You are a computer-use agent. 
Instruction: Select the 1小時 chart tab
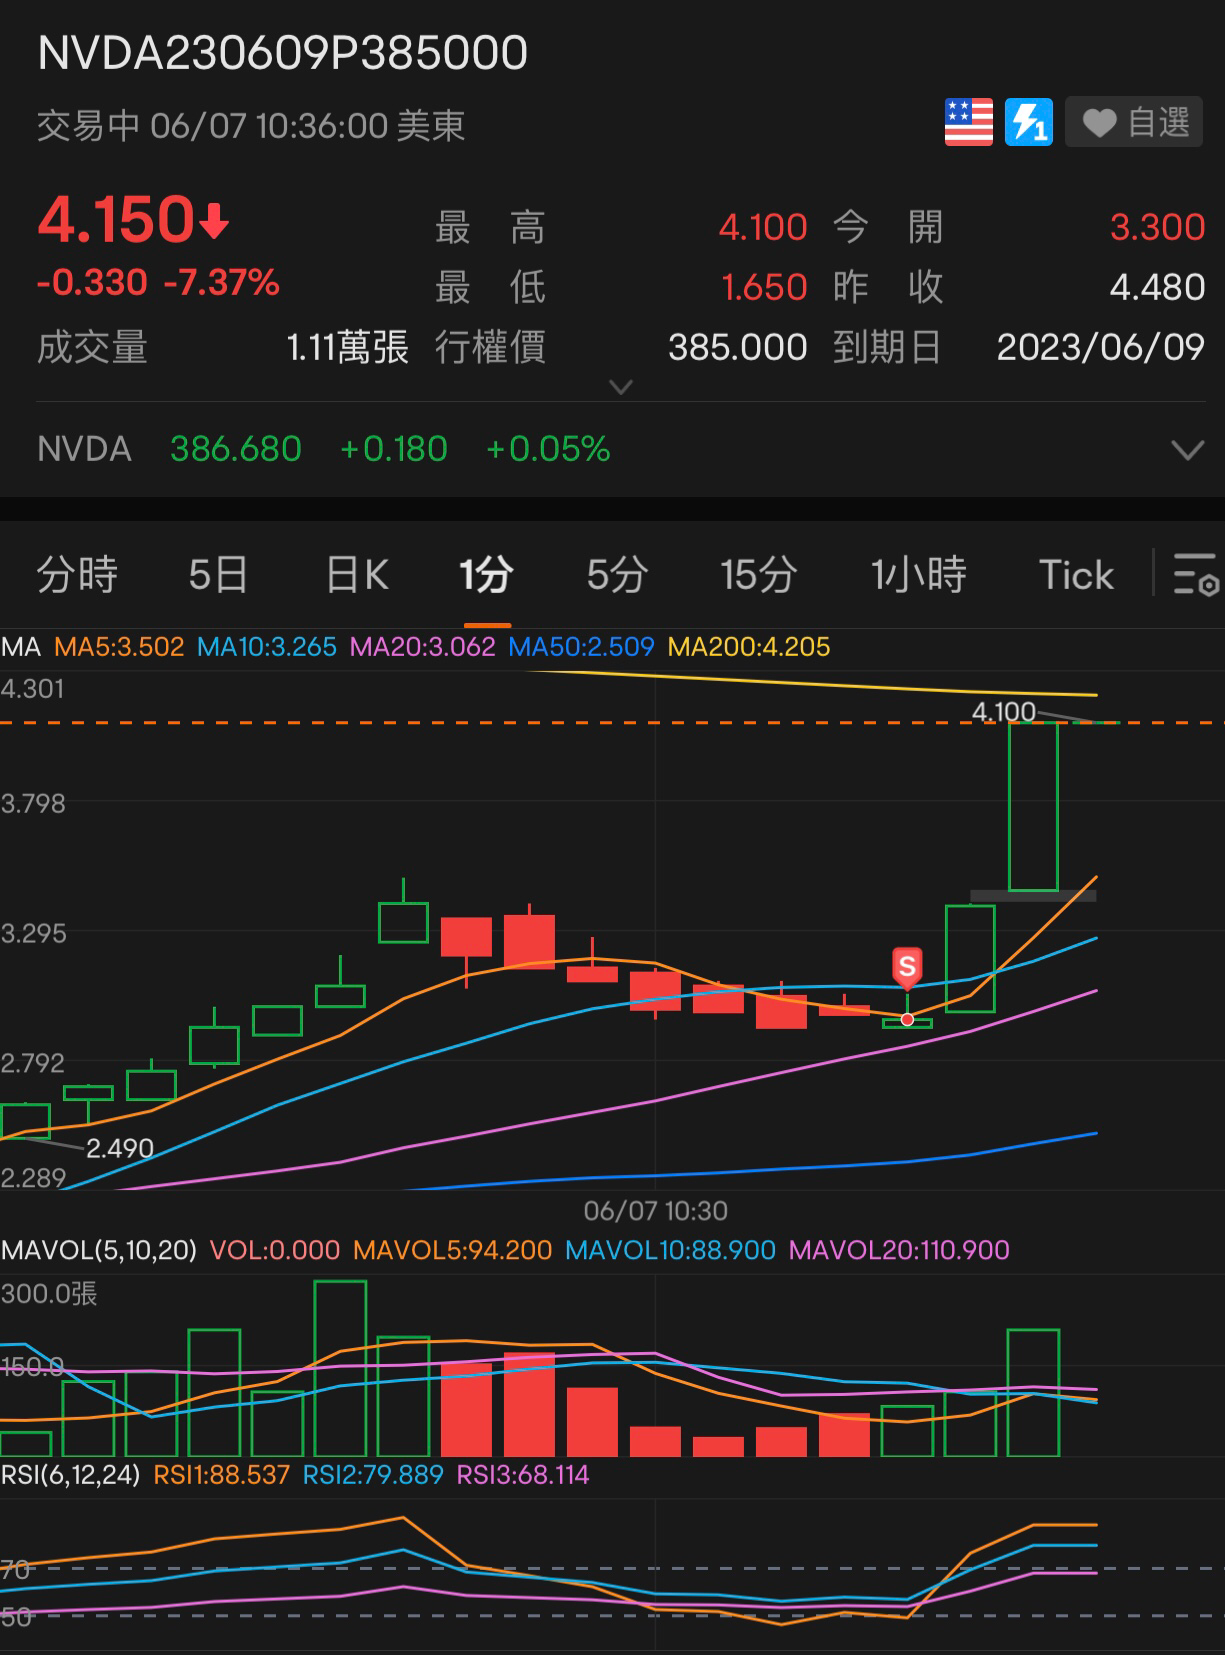click(918, 575)
